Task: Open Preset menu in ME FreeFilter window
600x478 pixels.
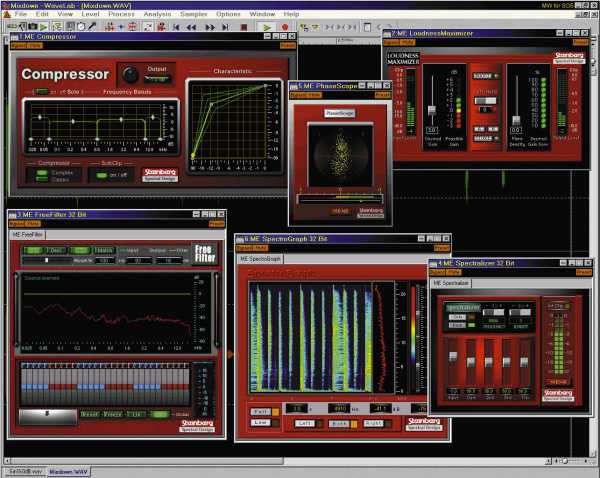Action: click(x=217, y=224)
